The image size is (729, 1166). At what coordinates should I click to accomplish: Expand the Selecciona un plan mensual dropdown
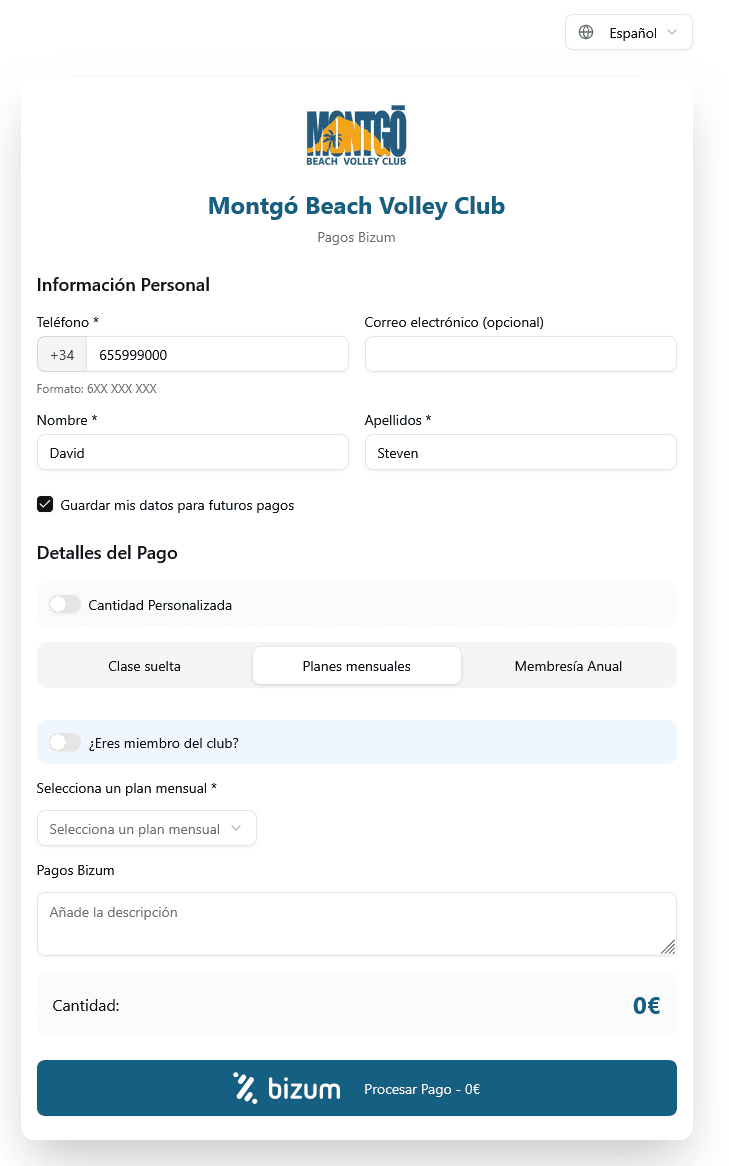tap(146, 829)
